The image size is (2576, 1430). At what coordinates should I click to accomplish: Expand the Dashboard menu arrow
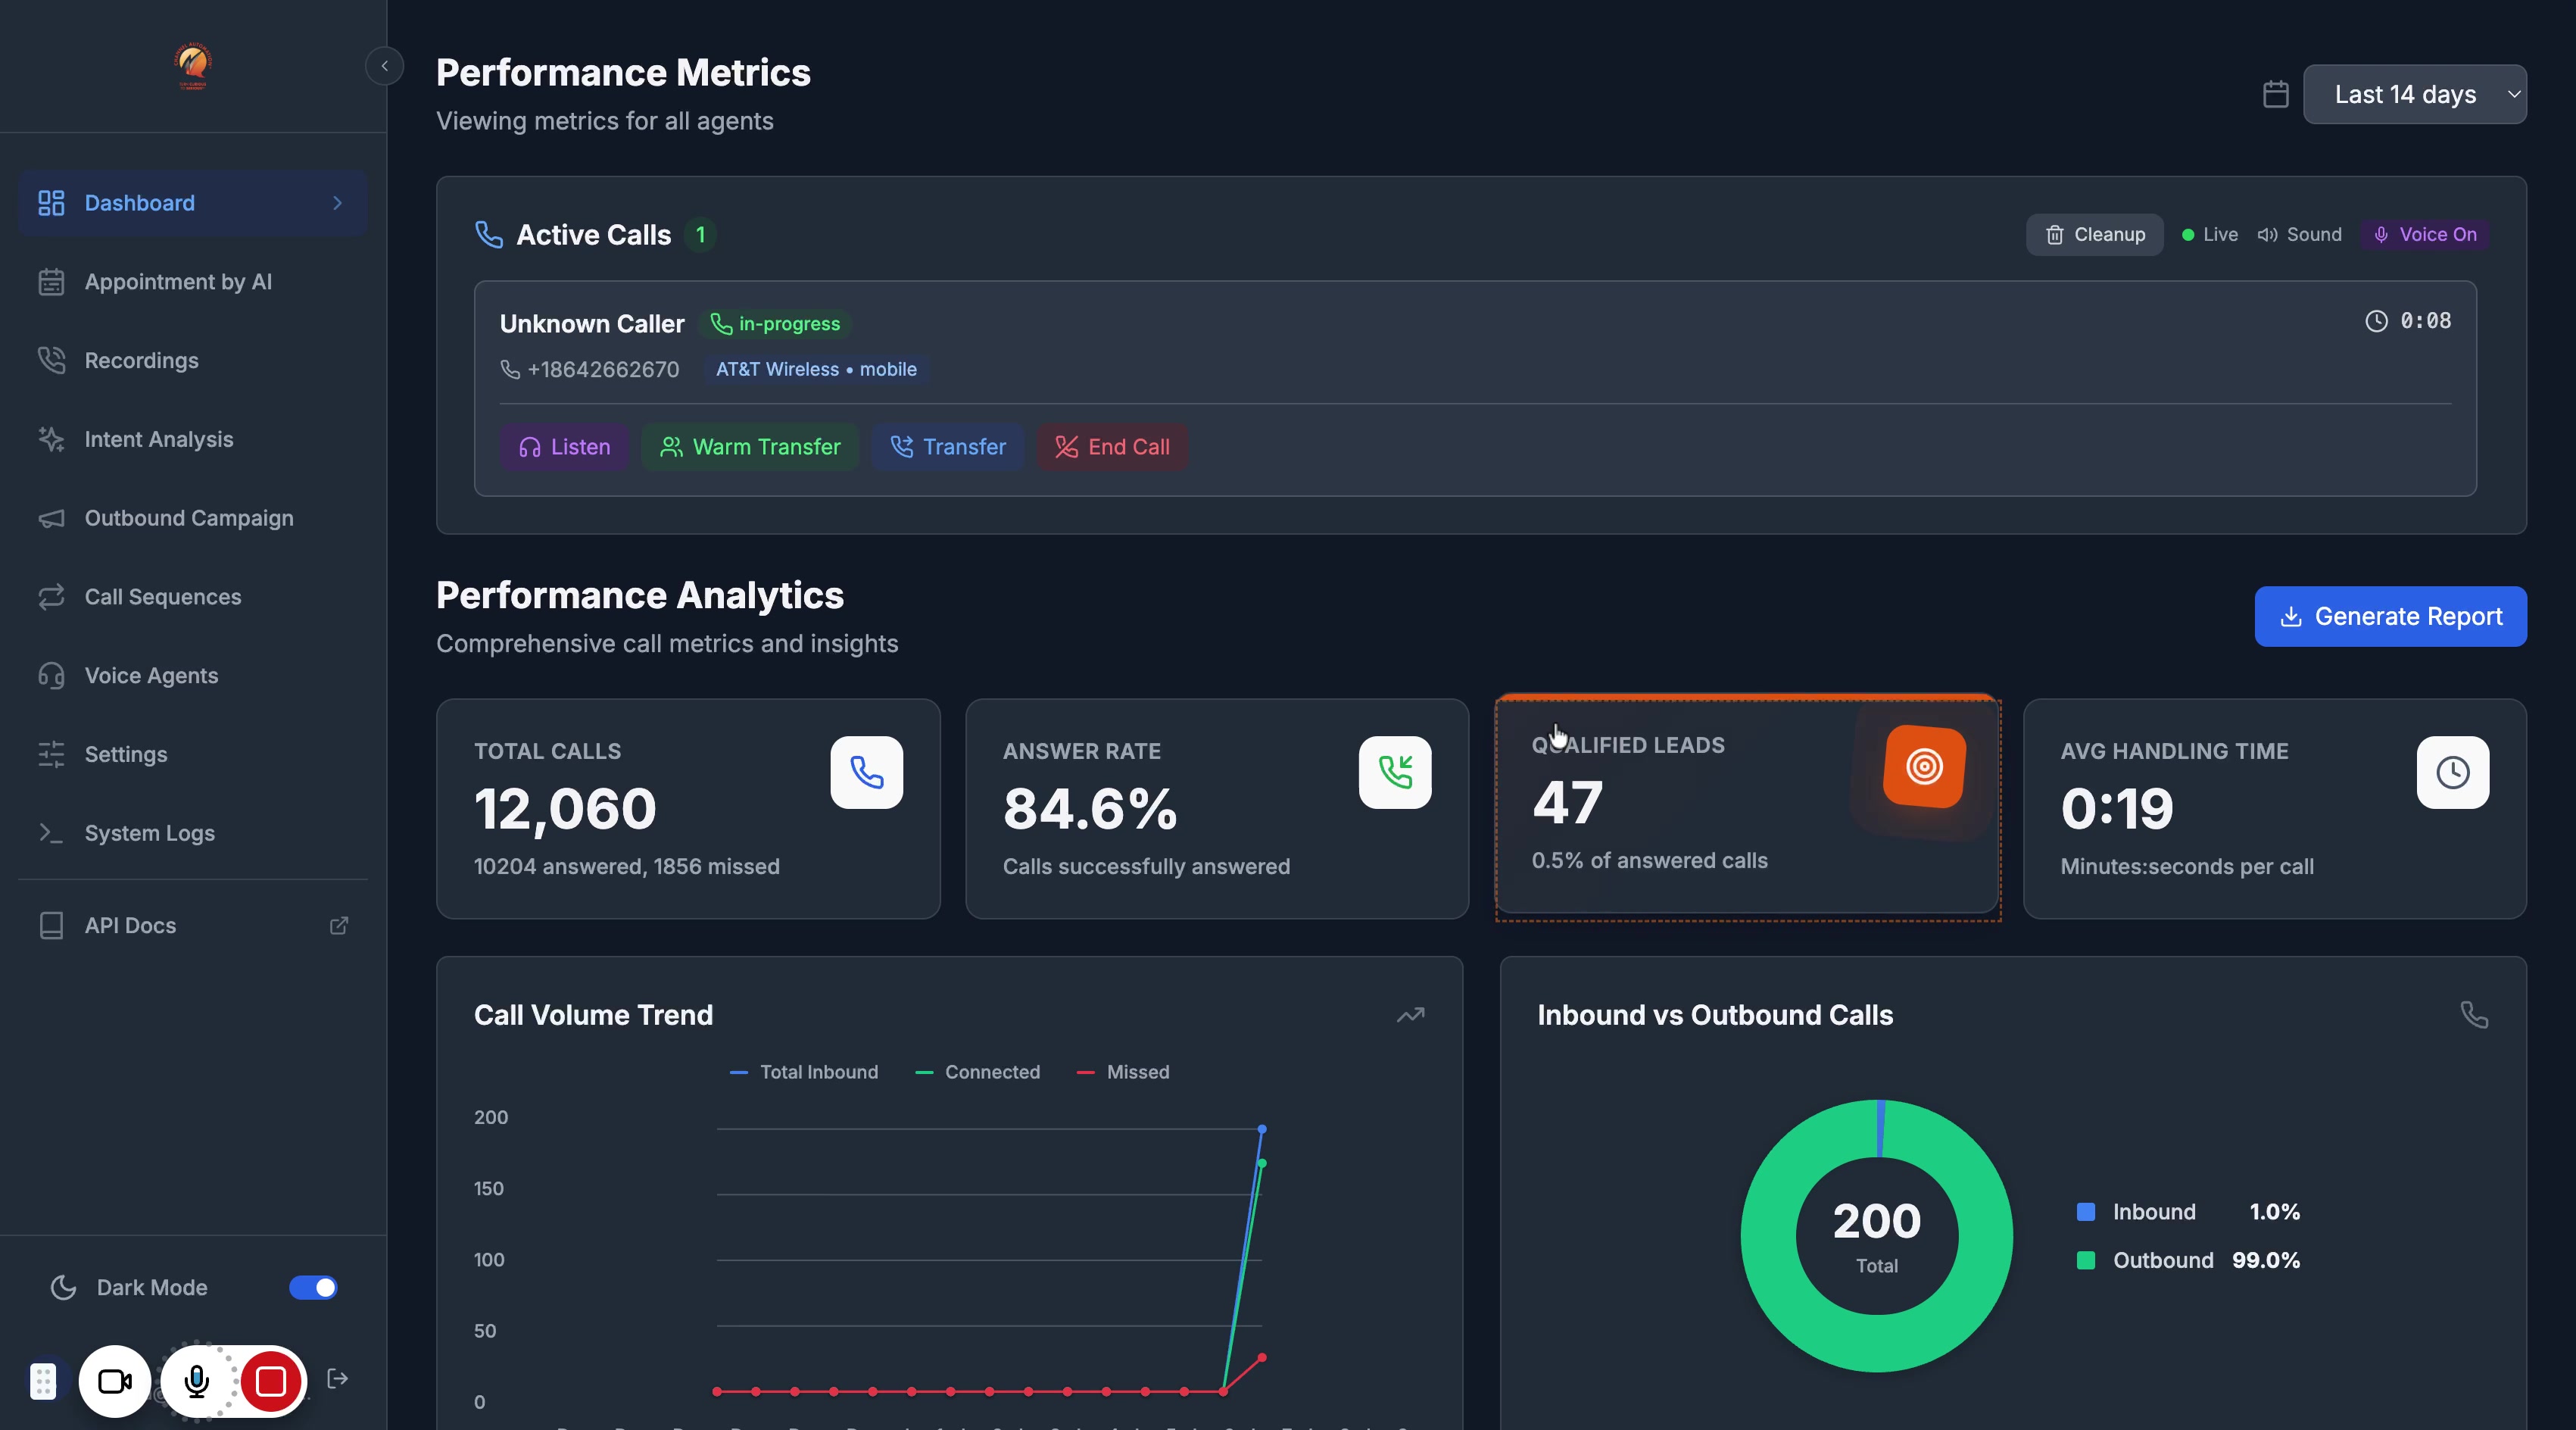point(337,203)
